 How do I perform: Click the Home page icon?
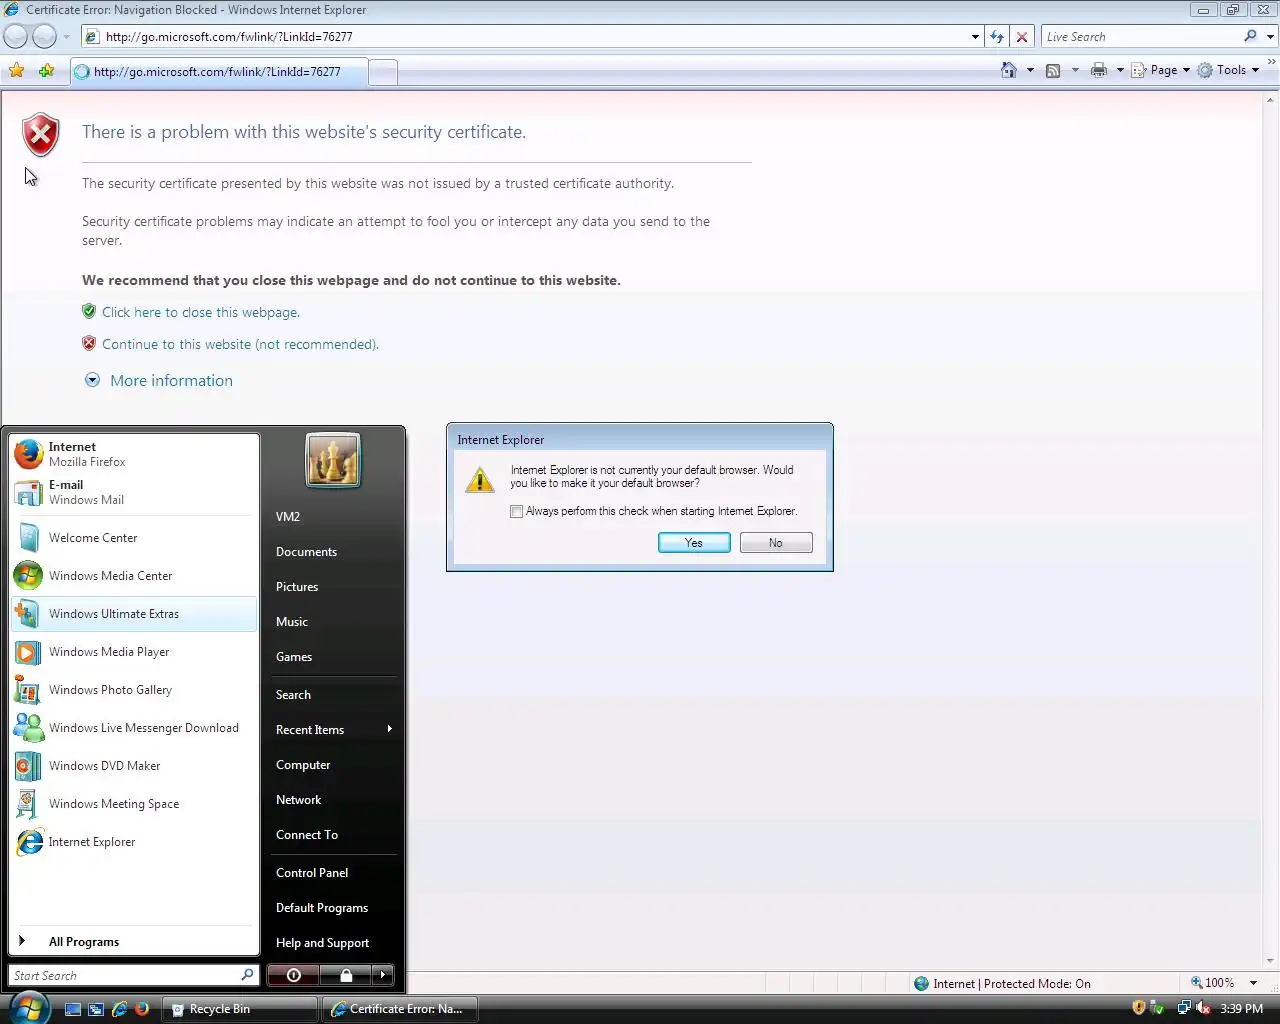coord(1009,70)
